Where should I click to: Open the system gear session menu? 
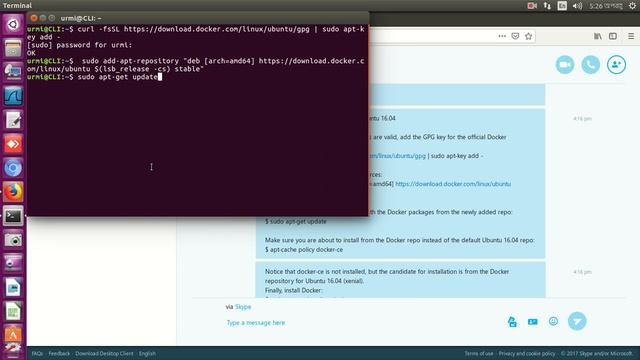click(632, 6)
